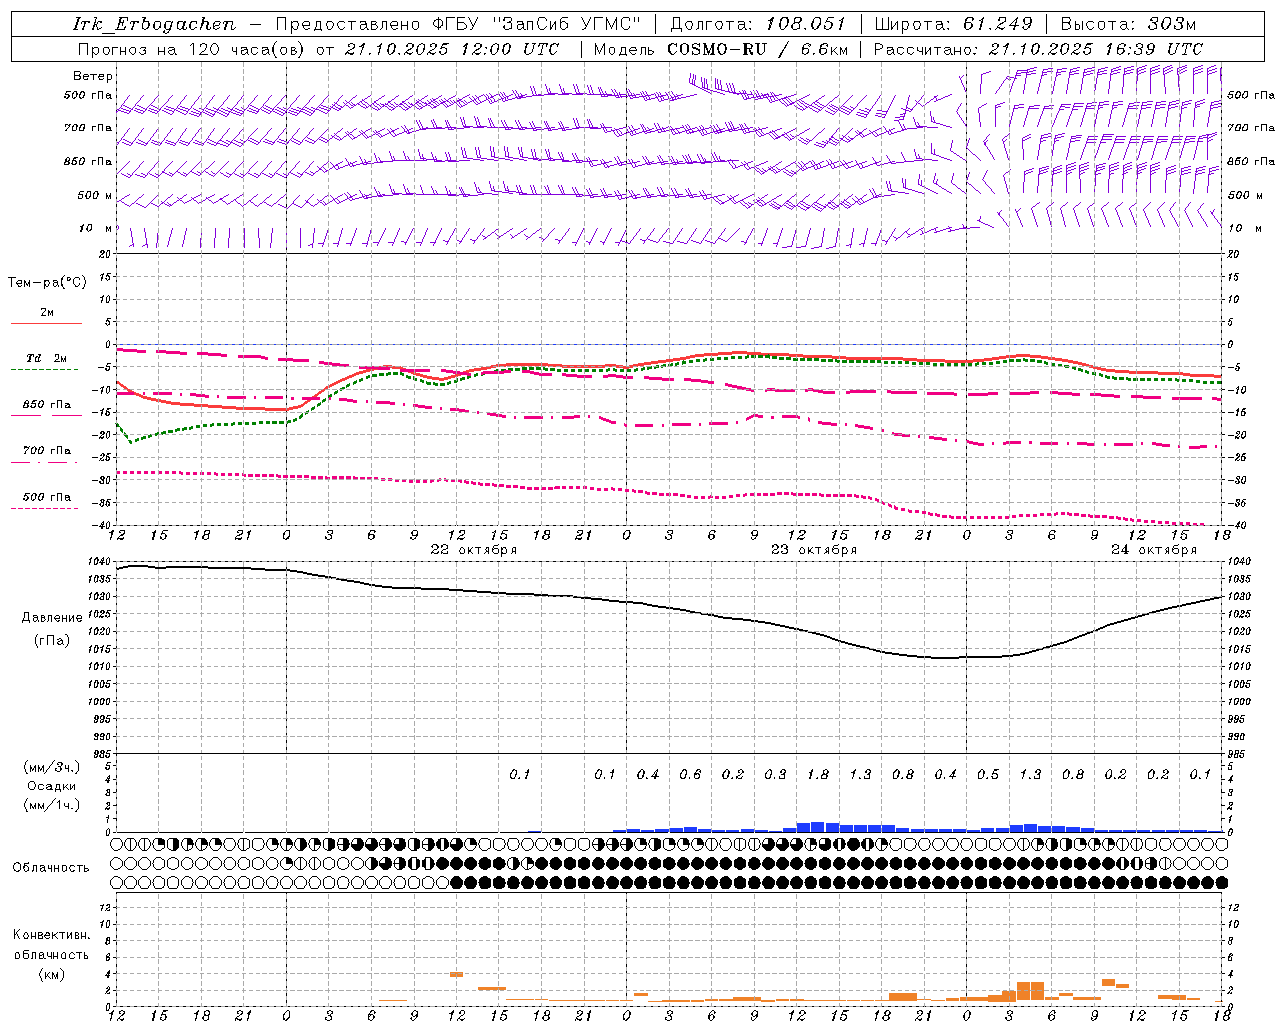This screenshot has width=1280, height=1024.
Task: Click the Осадки precipitation label
Action: click(x=52, y=786)
